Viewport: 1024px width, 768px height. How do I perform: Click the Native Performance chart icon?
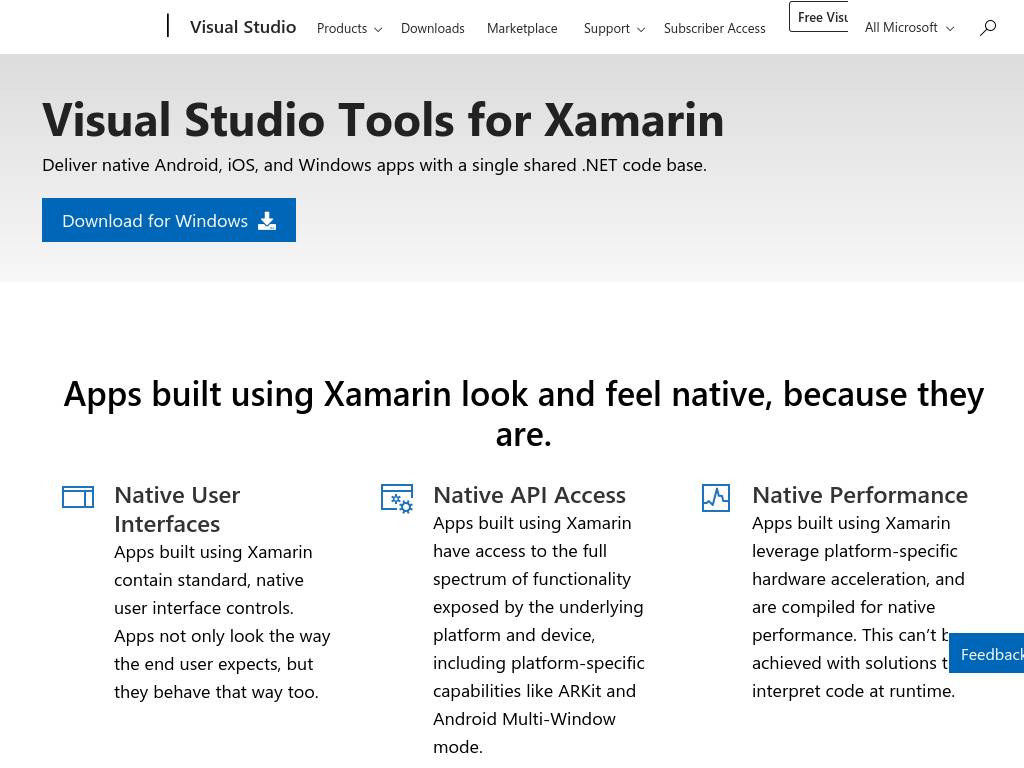coord(716,498)
